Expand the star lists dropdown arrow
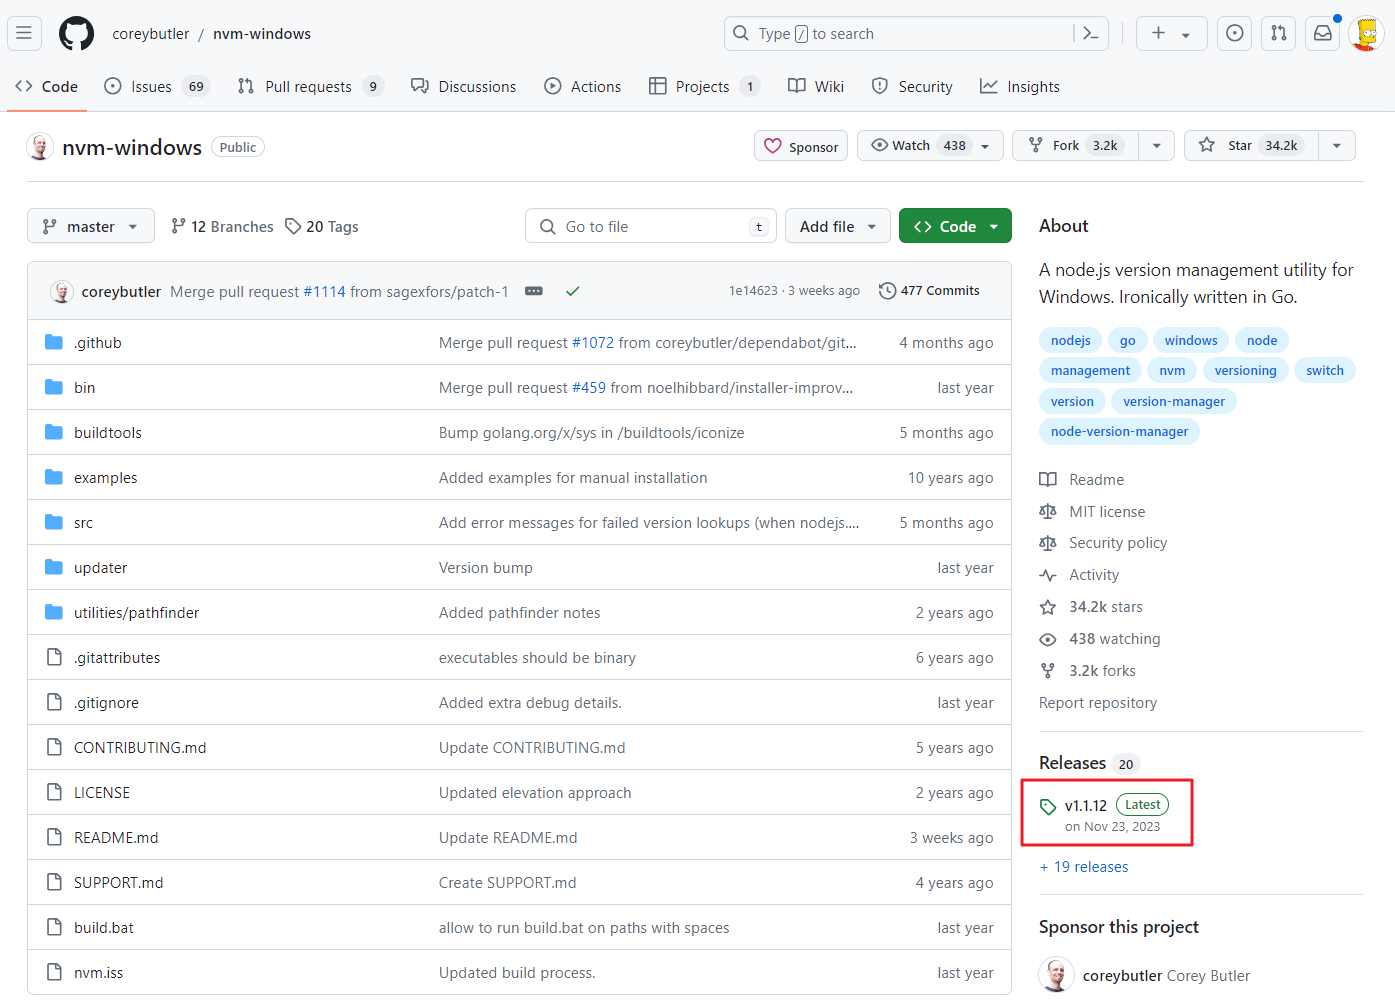The image size is (1395, 1002). [1337, 146]
